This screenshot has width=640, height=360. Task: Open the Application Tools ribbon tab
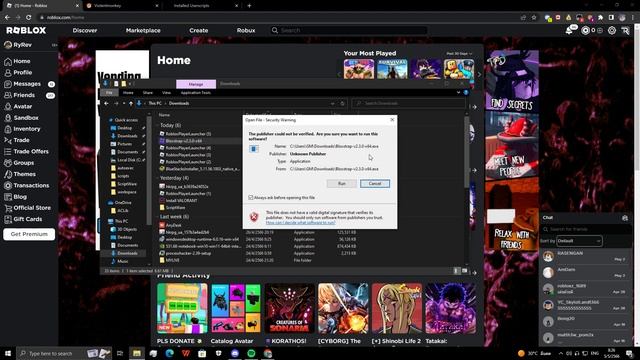click(x=196, y=93)
